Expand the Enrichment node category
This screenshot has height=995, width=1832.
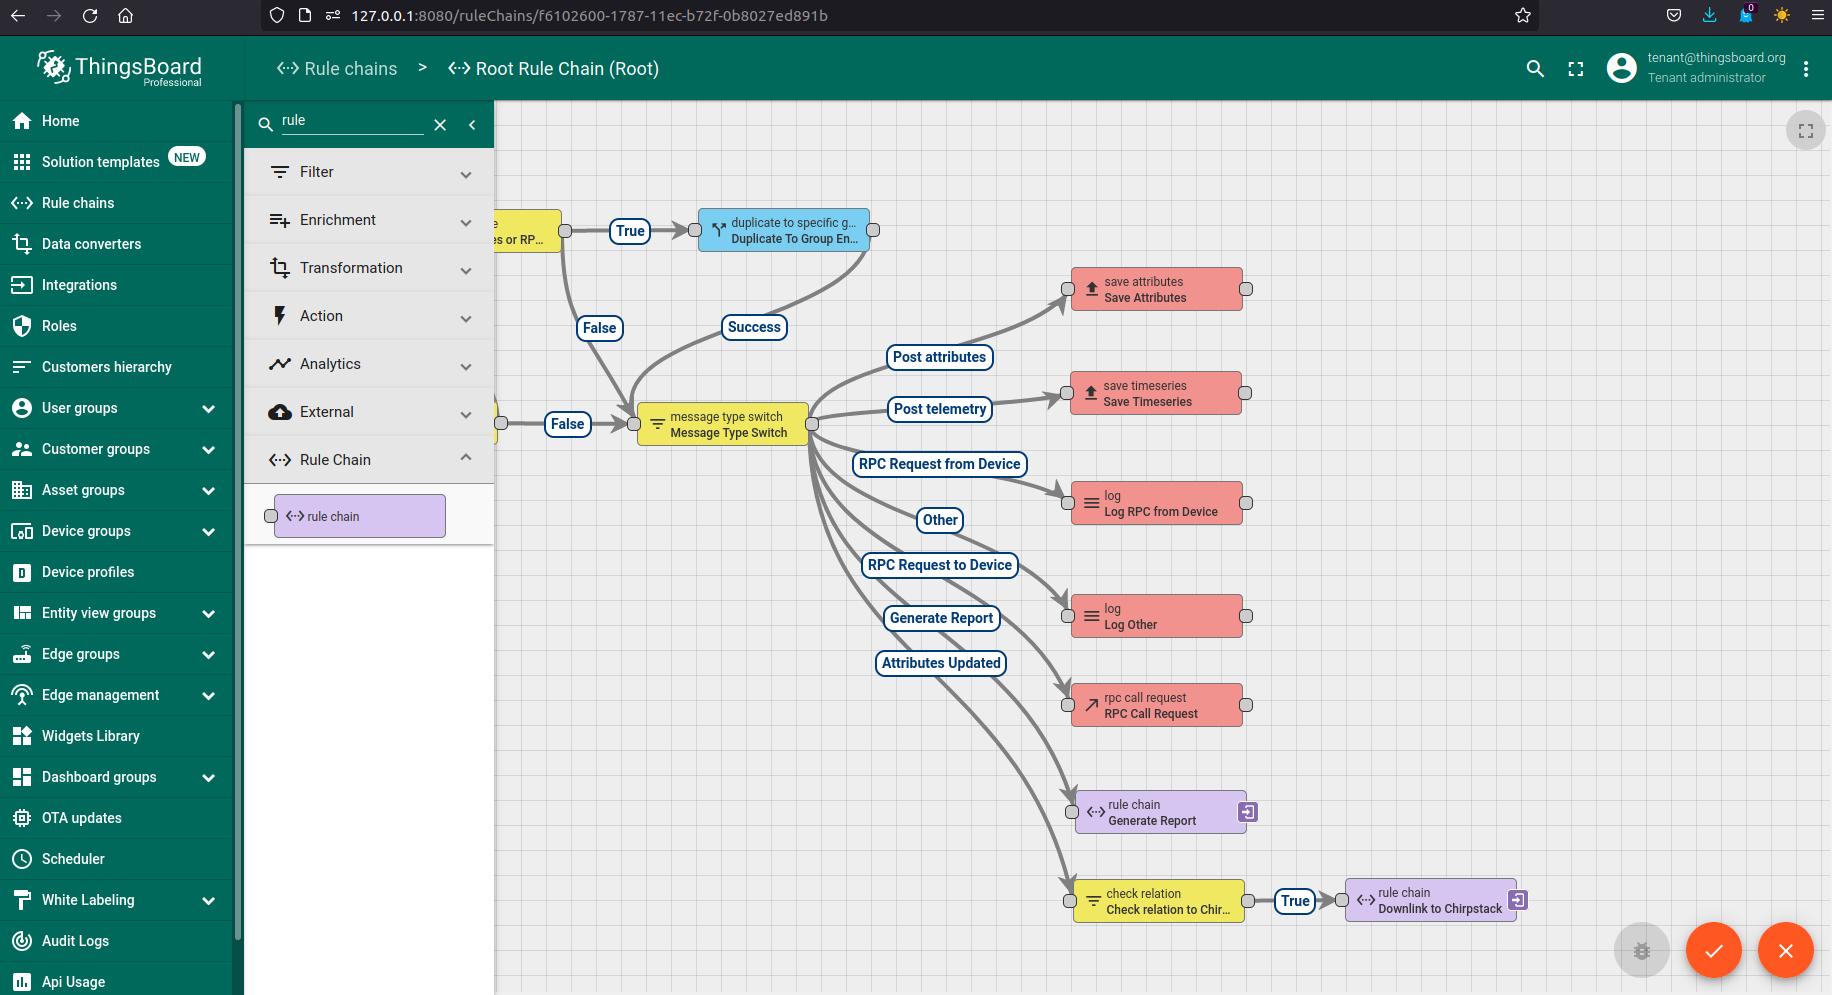pyautogui.click(x=369, y=220)
